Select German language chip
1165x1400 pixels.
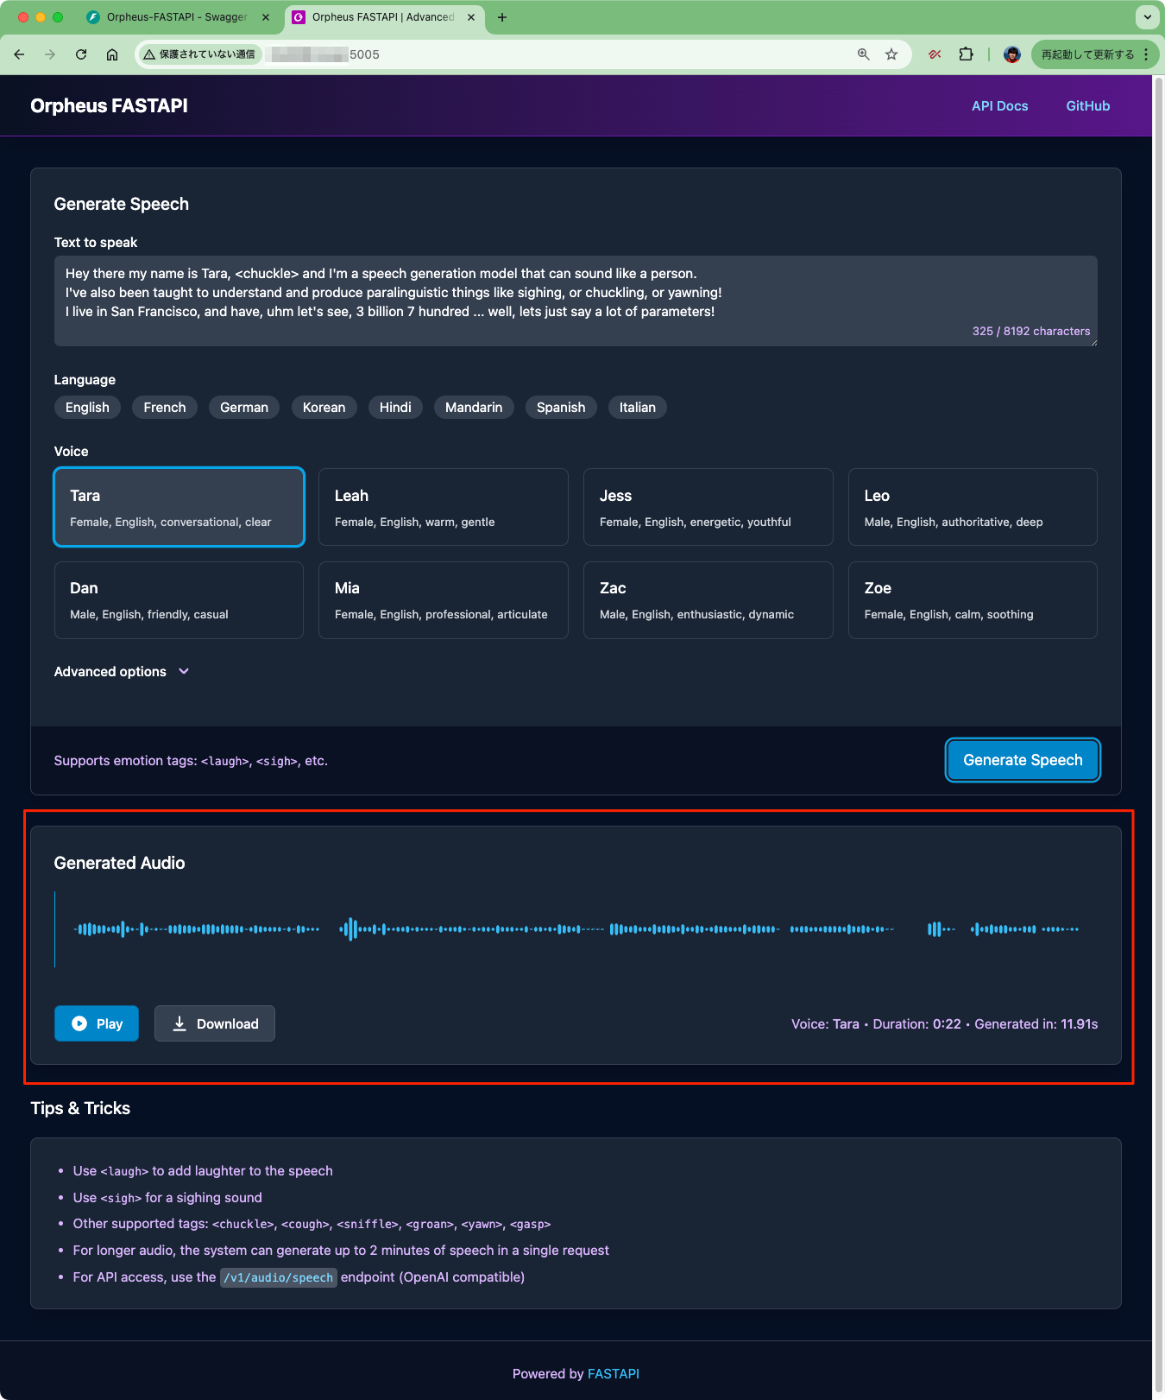pyautogui.click(x=244, y=407)
